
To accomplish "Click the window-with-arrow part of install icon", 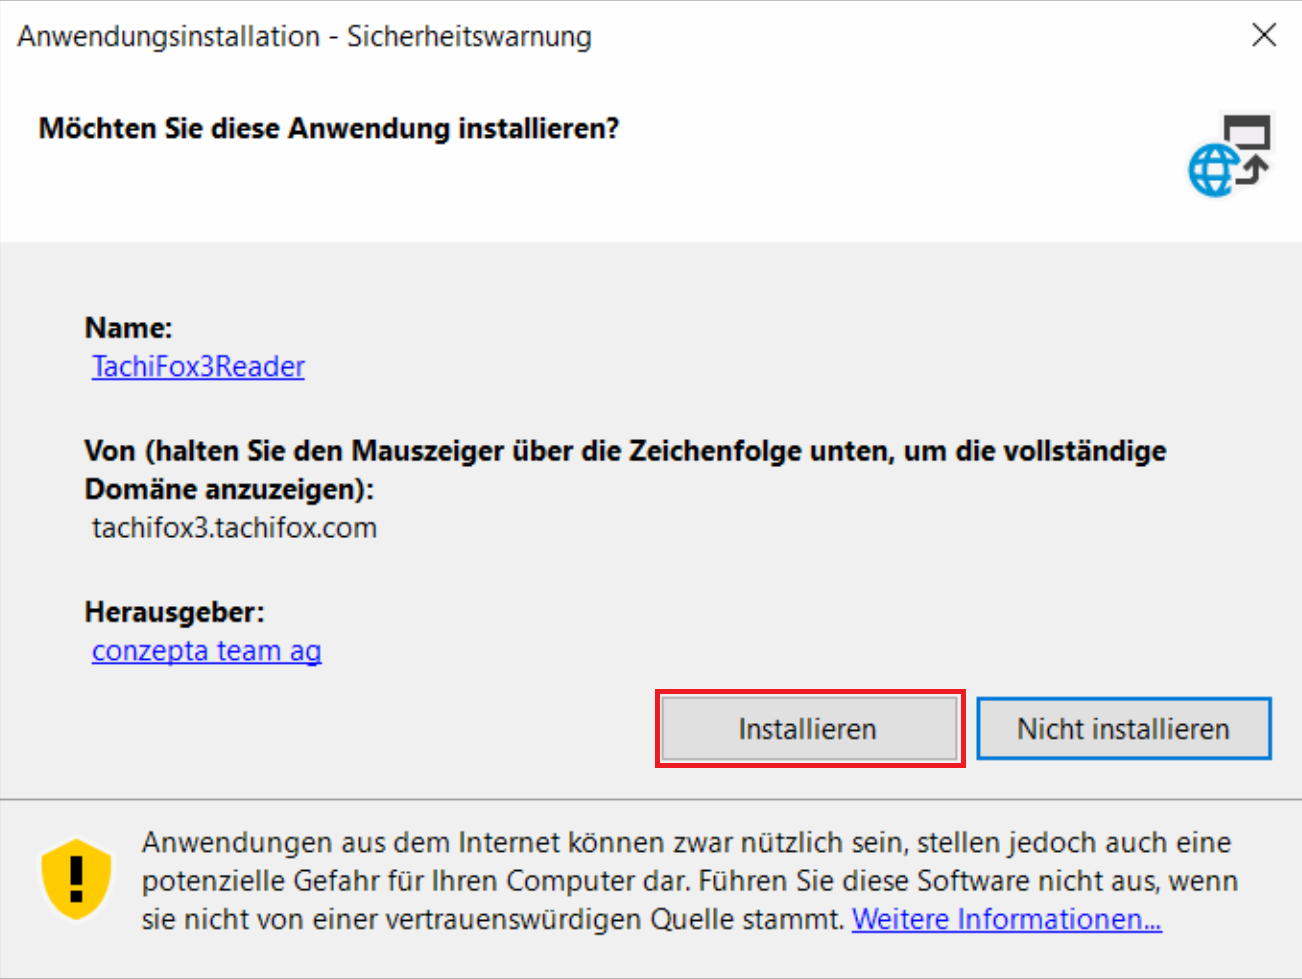I will (1249, 140).
